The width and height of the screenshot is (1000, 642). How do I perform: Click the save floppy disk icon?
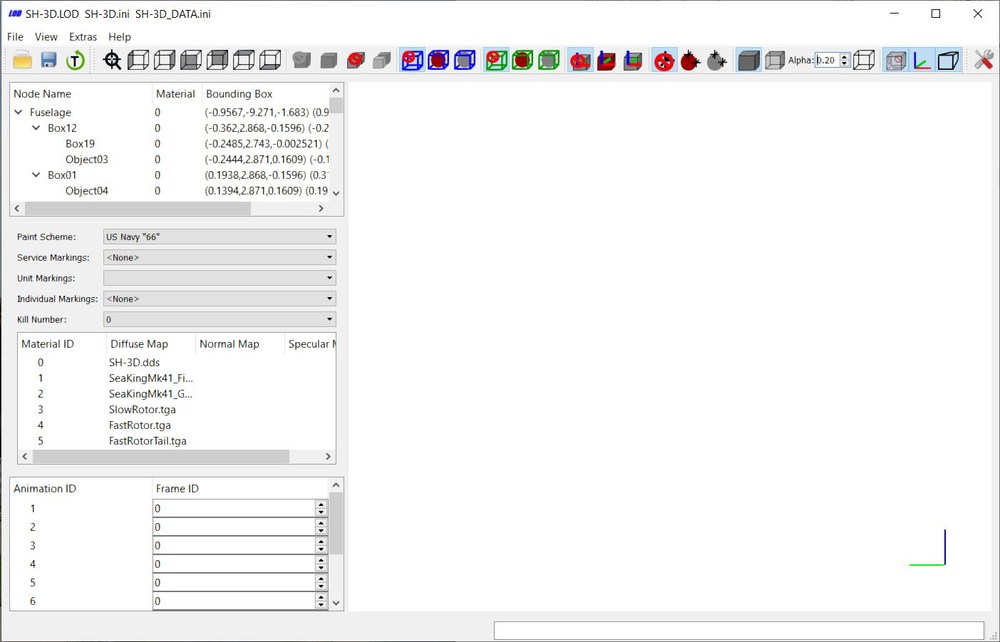49,60
